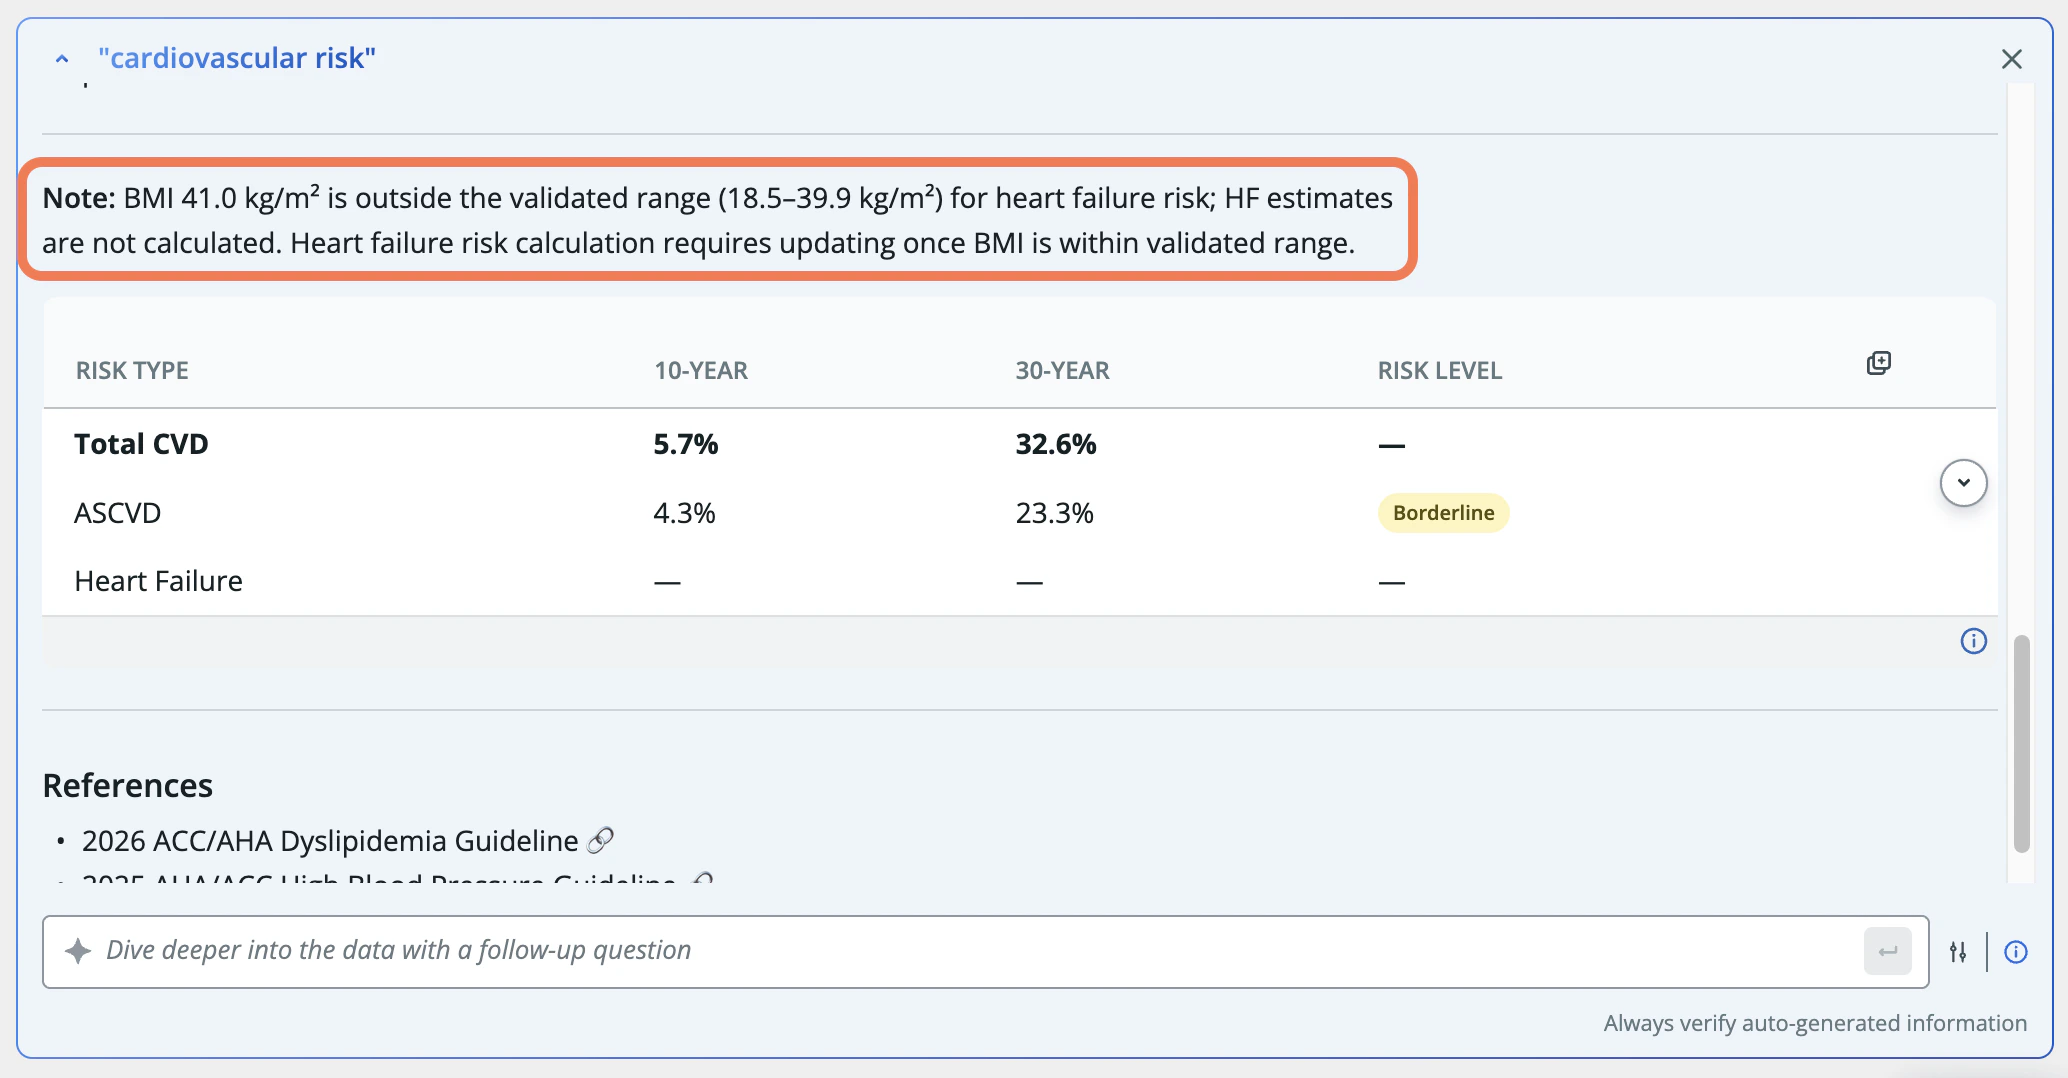This screenshot has width=2068, height=1078.
Task: Open the response settings sliders icon
Action: coord(1958,951)
